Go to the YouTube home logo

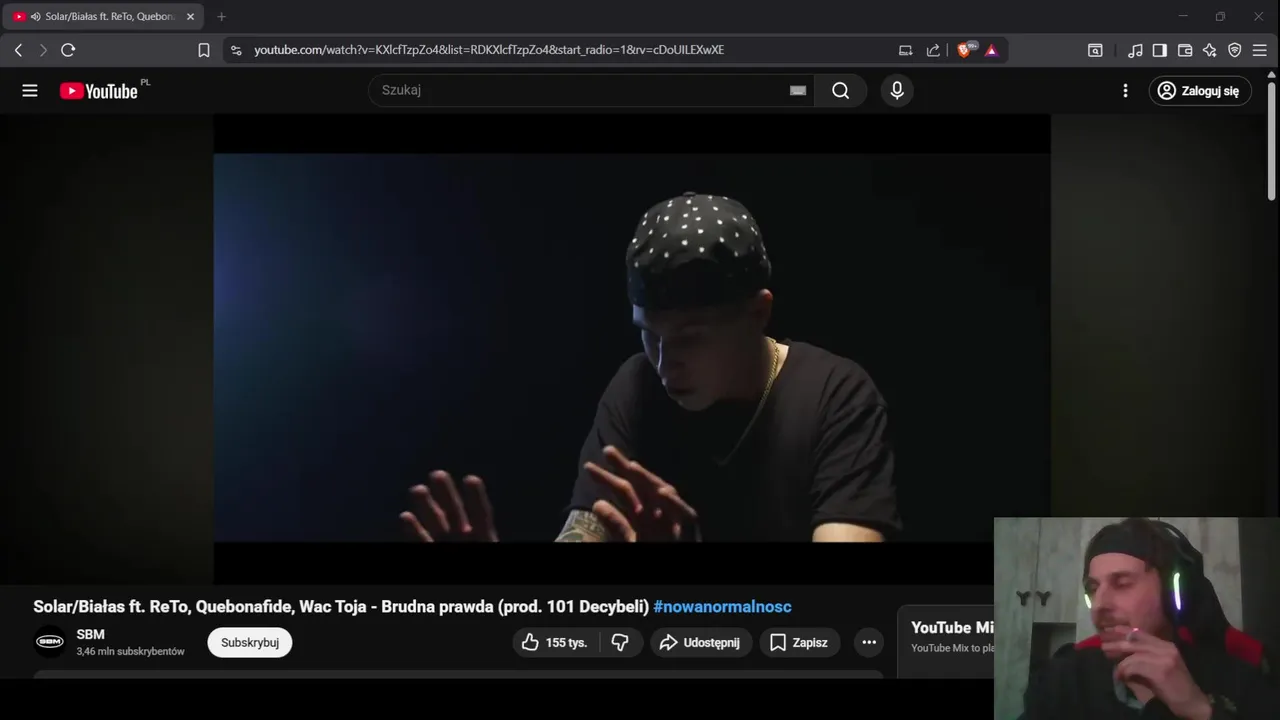(99, 91)
